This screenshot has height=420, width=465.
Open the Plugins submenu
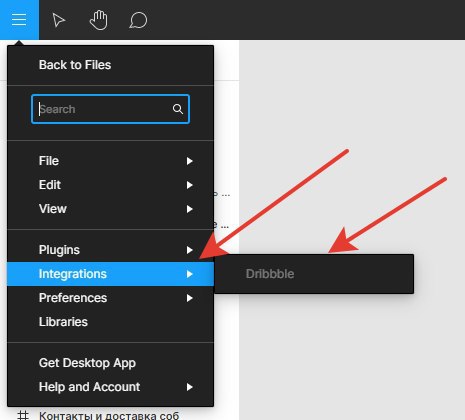[x=110, y=250]
